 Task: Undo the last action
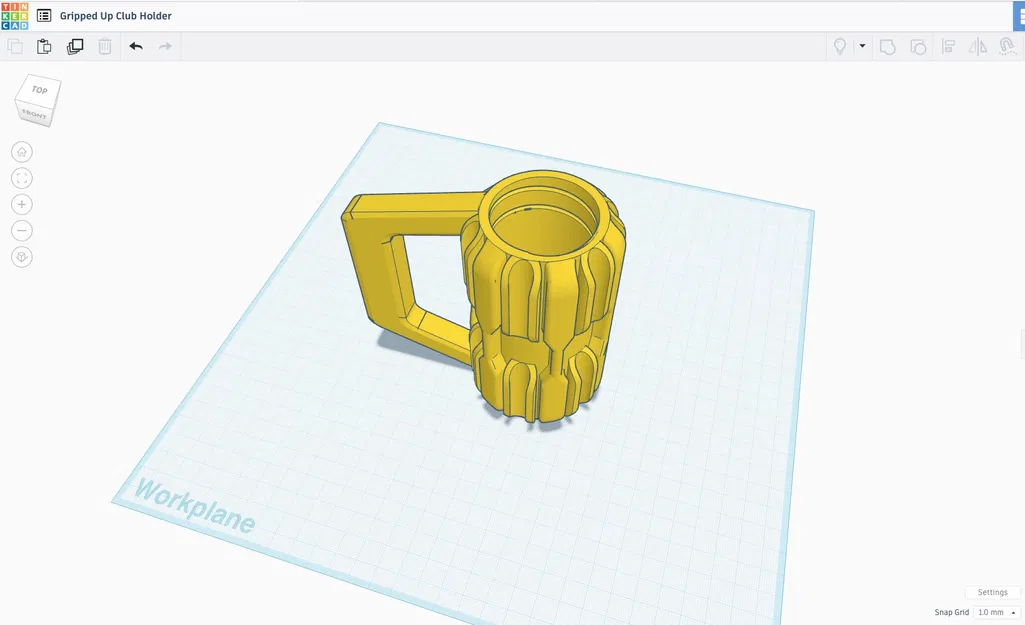(x=136, y=46)
